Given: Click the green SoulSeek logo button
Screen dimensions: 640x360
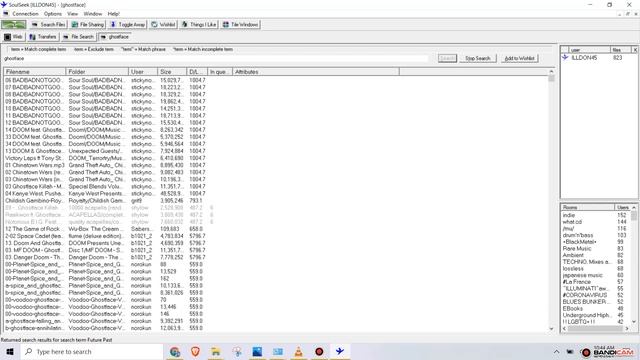Looking at the screenshot, I should click(x=14, y=24).
